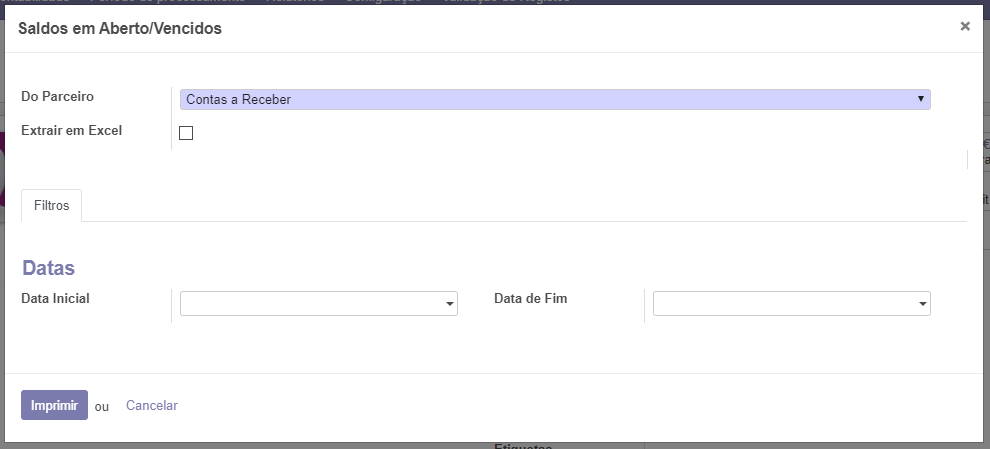Click the Data Inicial label
Screen dimensions: 990x449
click(x=55, y=298)
